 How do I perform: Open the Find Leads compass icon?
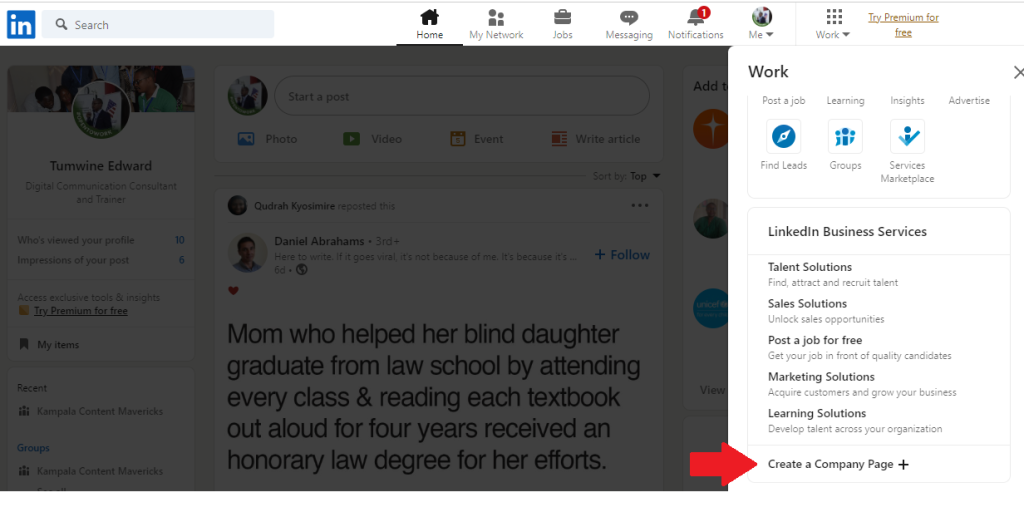784,136
